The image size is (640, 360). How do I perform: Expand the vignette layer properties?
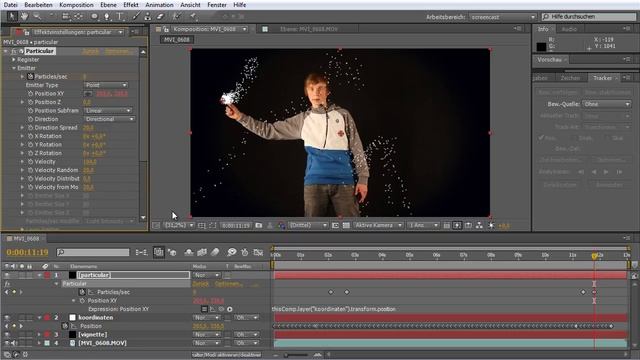tap(39, 335)
